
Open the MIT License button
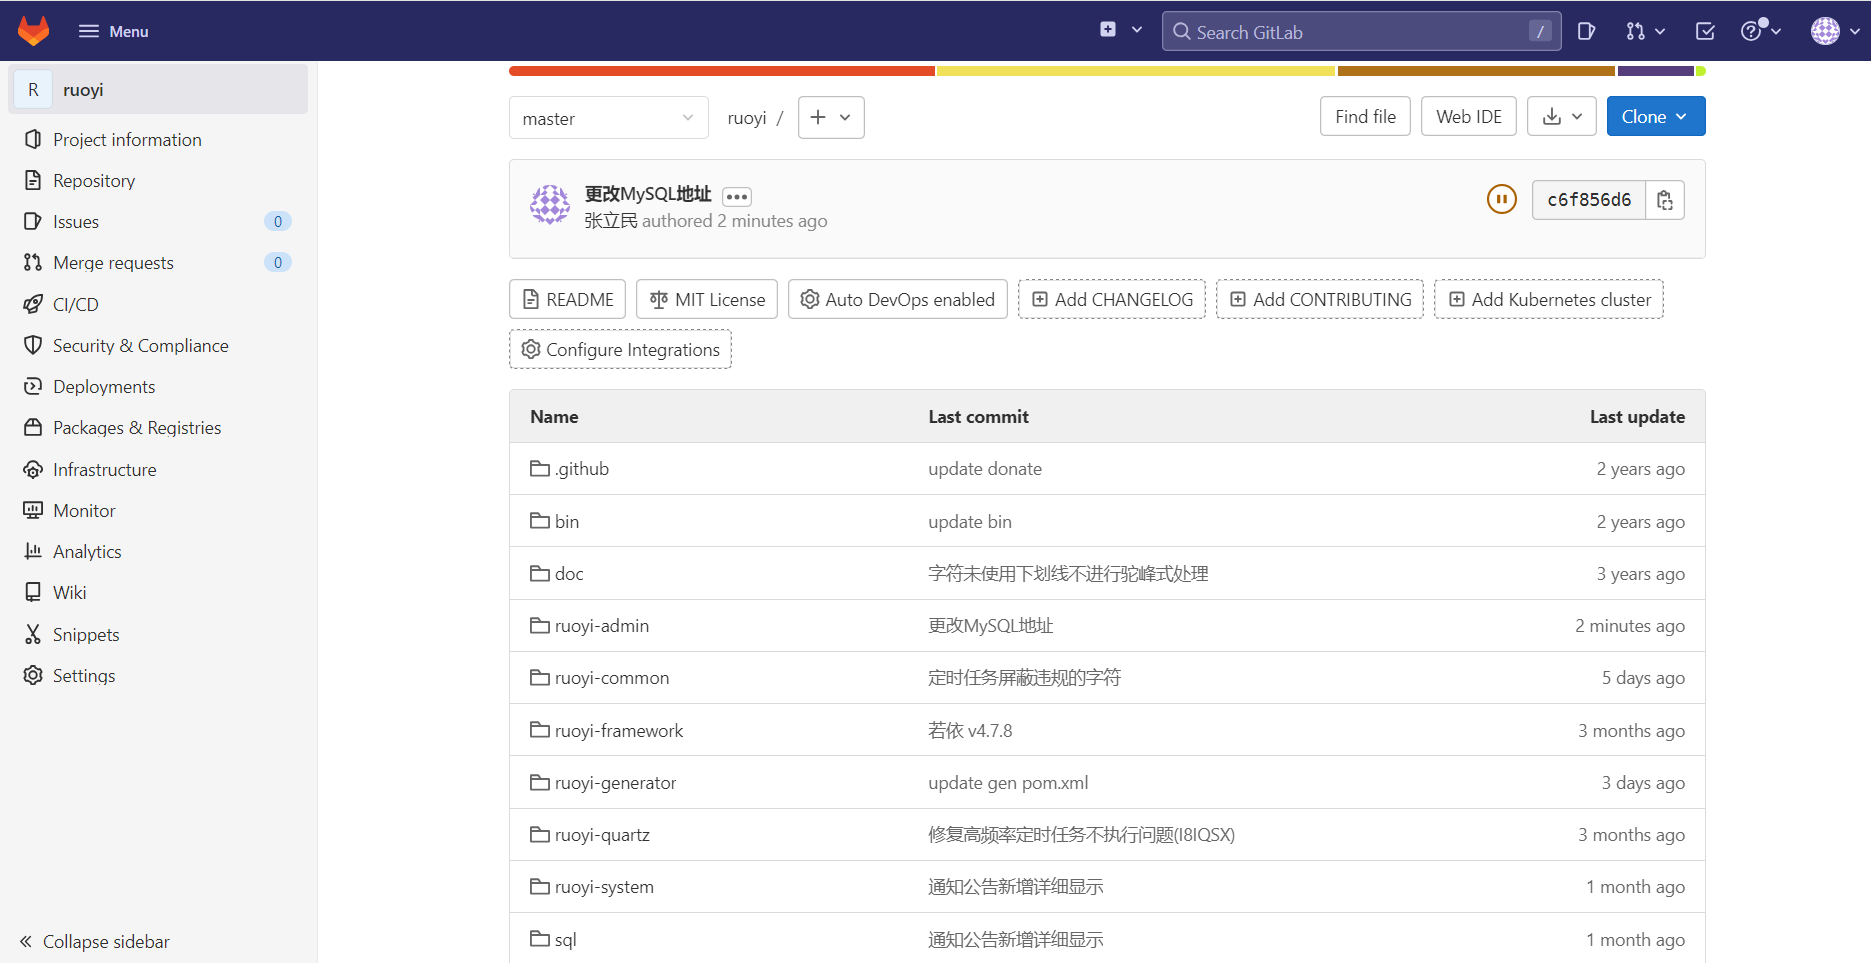pos(707,299)
